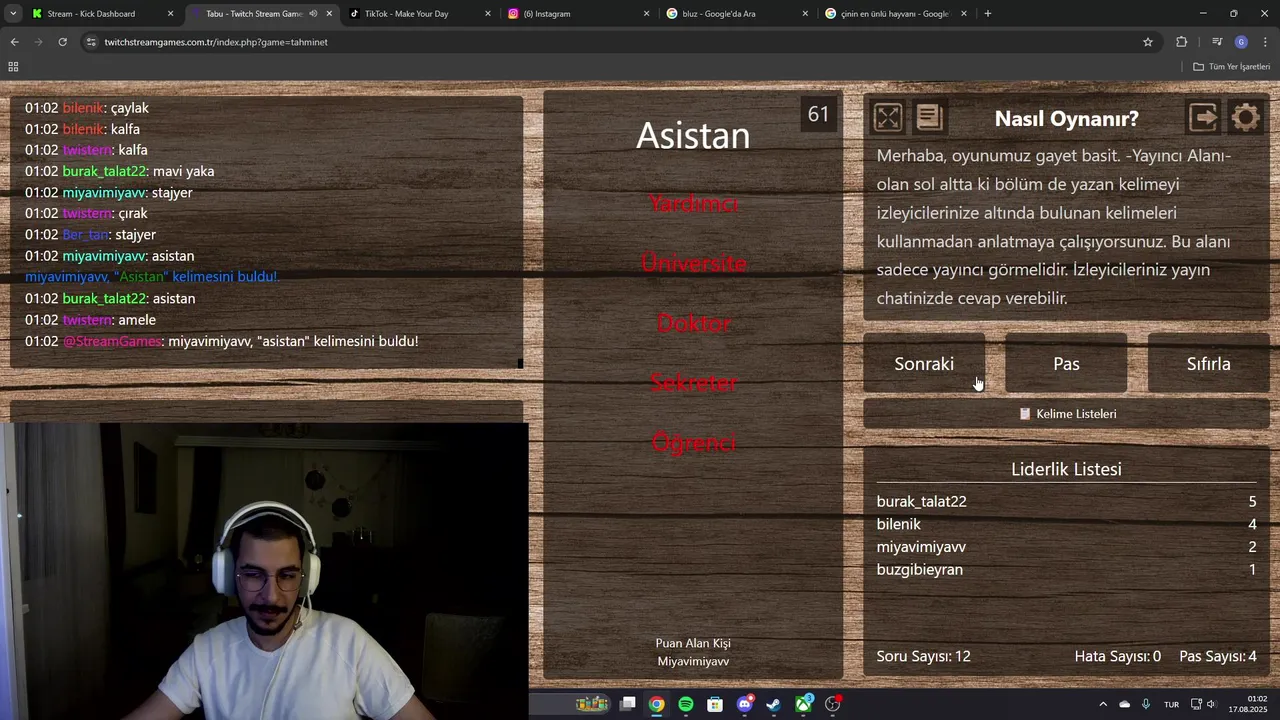Open Microsoft Store from the taskbar

pos(715,704)
